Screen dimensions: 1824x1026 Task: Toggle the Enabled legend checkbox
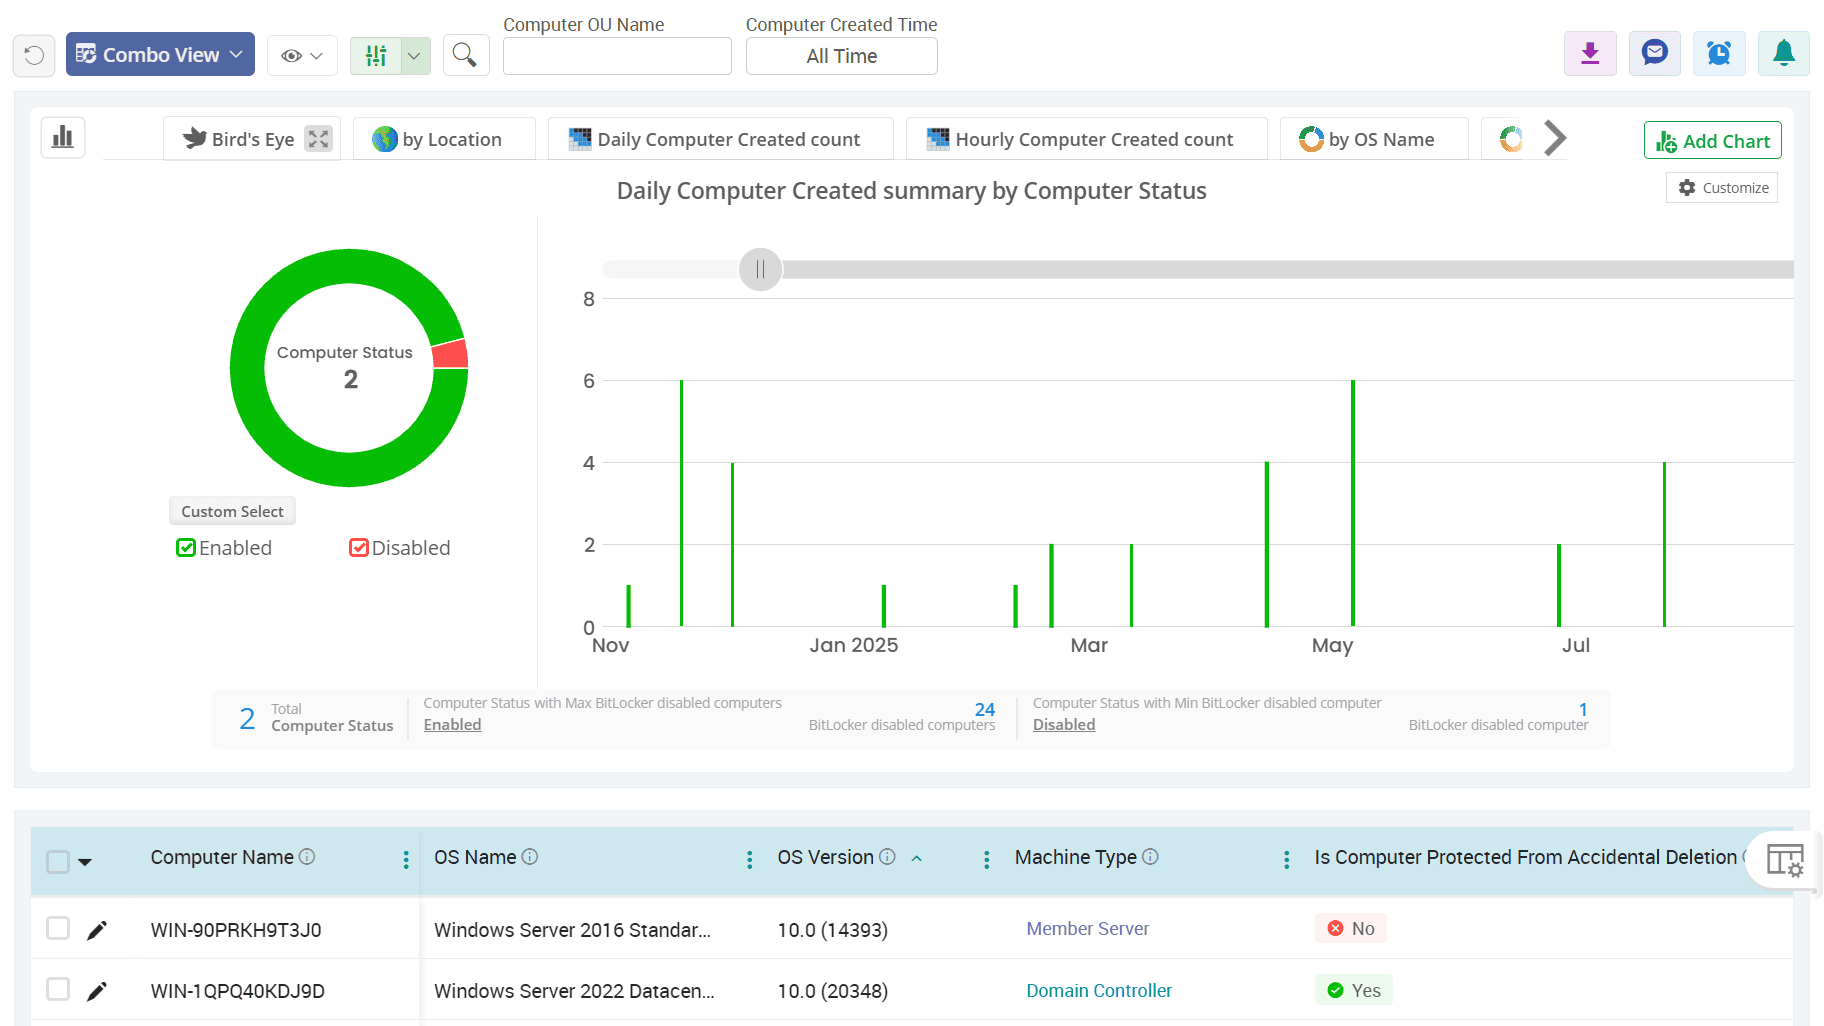tap(186, 548)
